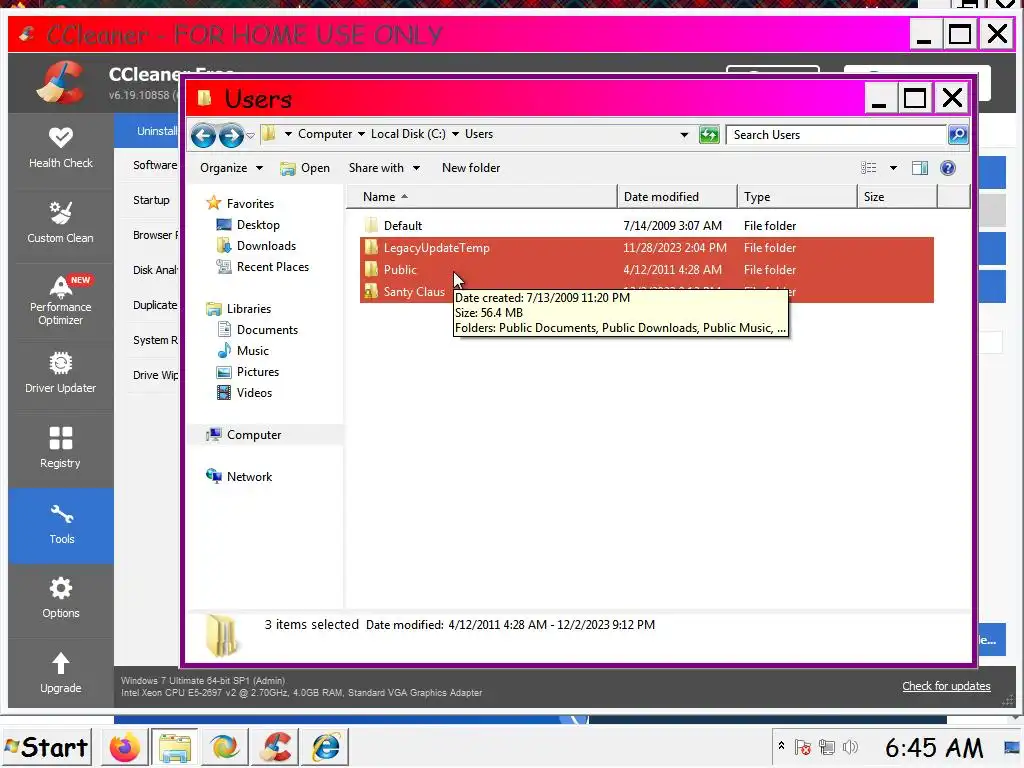Select Tools section in CCleaner
1024x768 pixels.
click(x=61, y=525)
